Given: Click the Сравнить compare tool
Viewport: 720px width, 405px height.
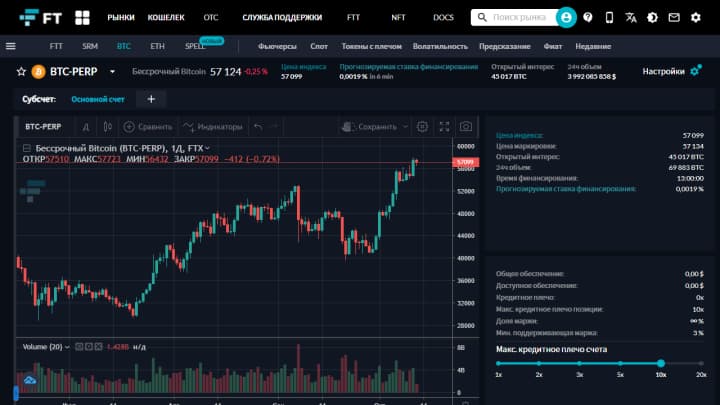Looking at the screenshot, I should 148,127.
